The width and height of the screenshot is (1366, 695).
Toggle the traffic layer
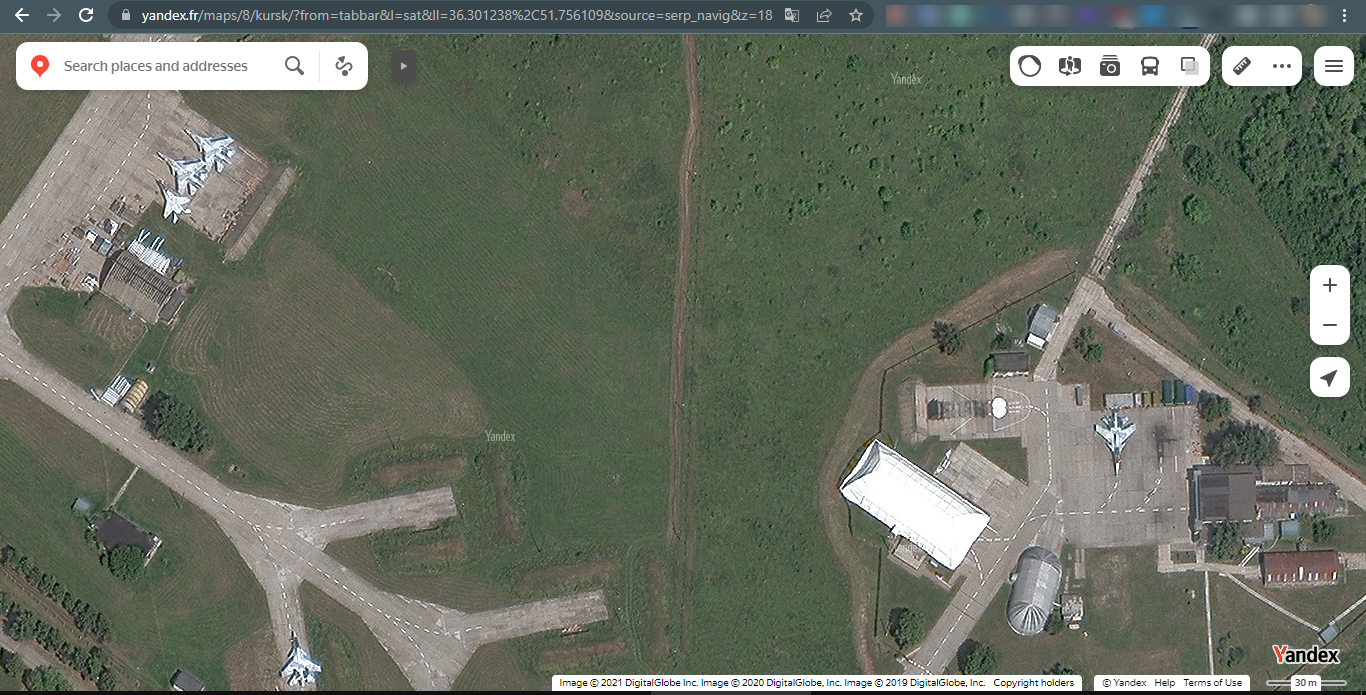point(1030,66)
